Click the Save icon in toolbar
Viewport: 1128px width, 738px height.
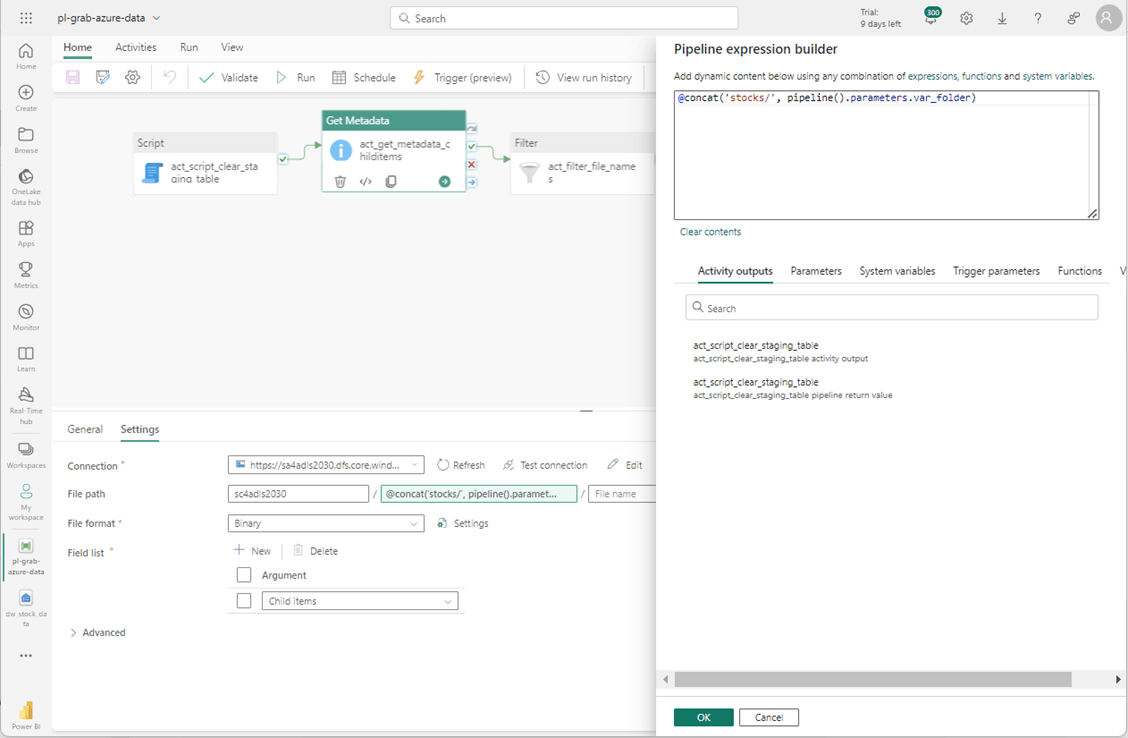click(x=73, y=78)
